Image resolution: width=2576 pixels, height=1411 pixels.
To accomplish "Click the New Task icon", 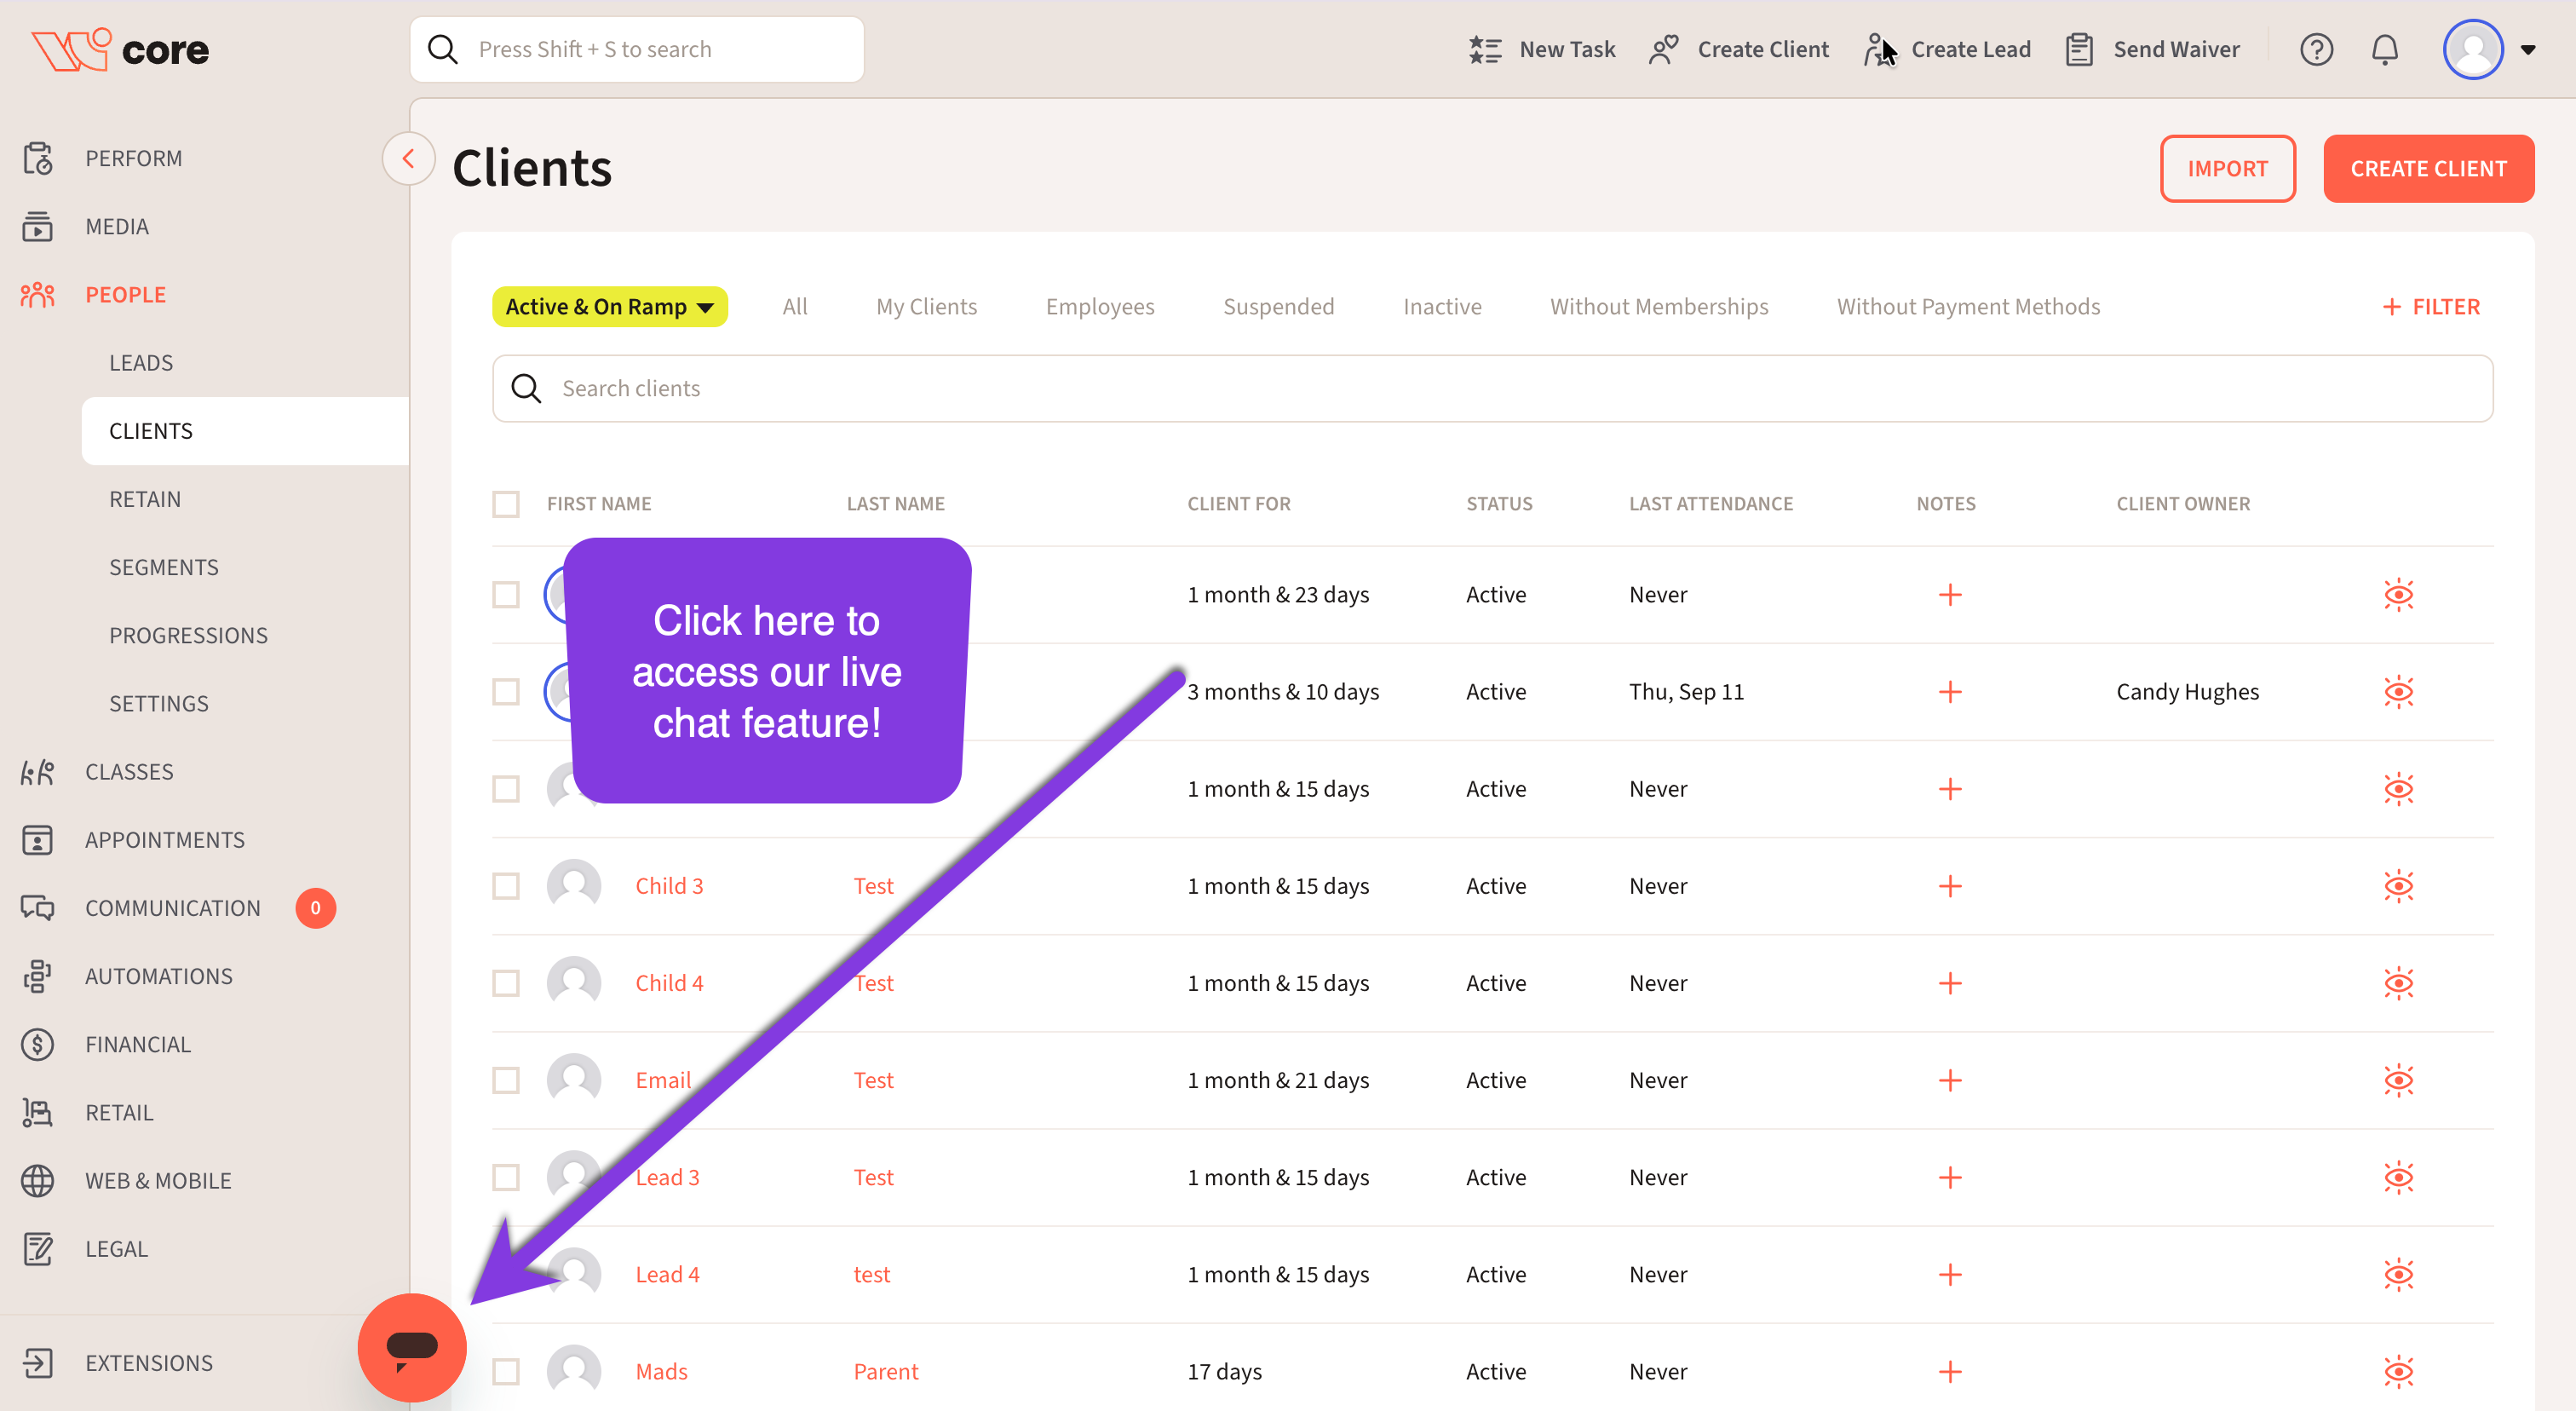I will (x=1485, y=49).
